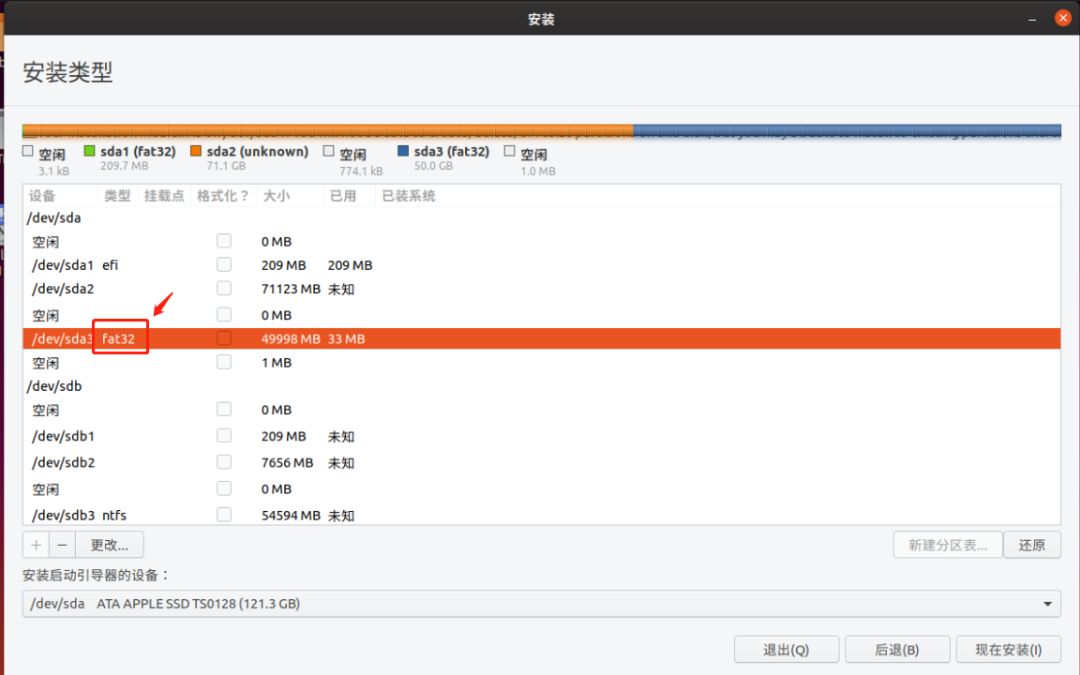Open the boot loader device dropdown
The width and height of the screenshot is (1080, 675).
1046,603
